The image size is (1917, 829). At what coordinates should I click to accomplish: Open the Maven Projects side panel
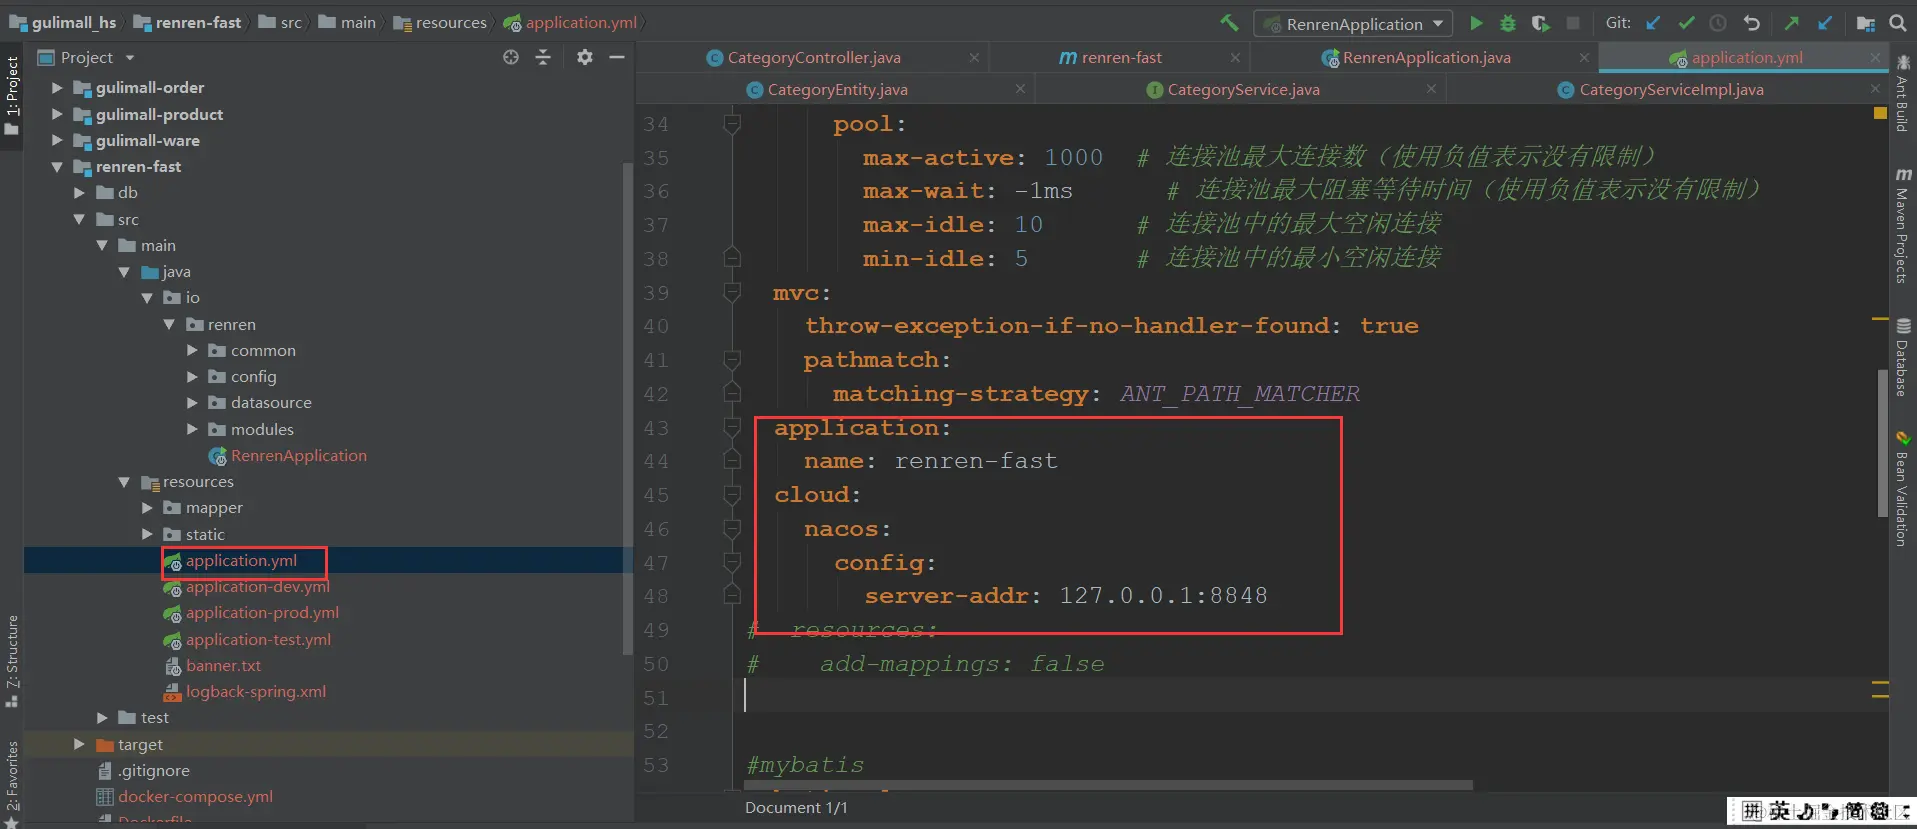(1902, 226)
